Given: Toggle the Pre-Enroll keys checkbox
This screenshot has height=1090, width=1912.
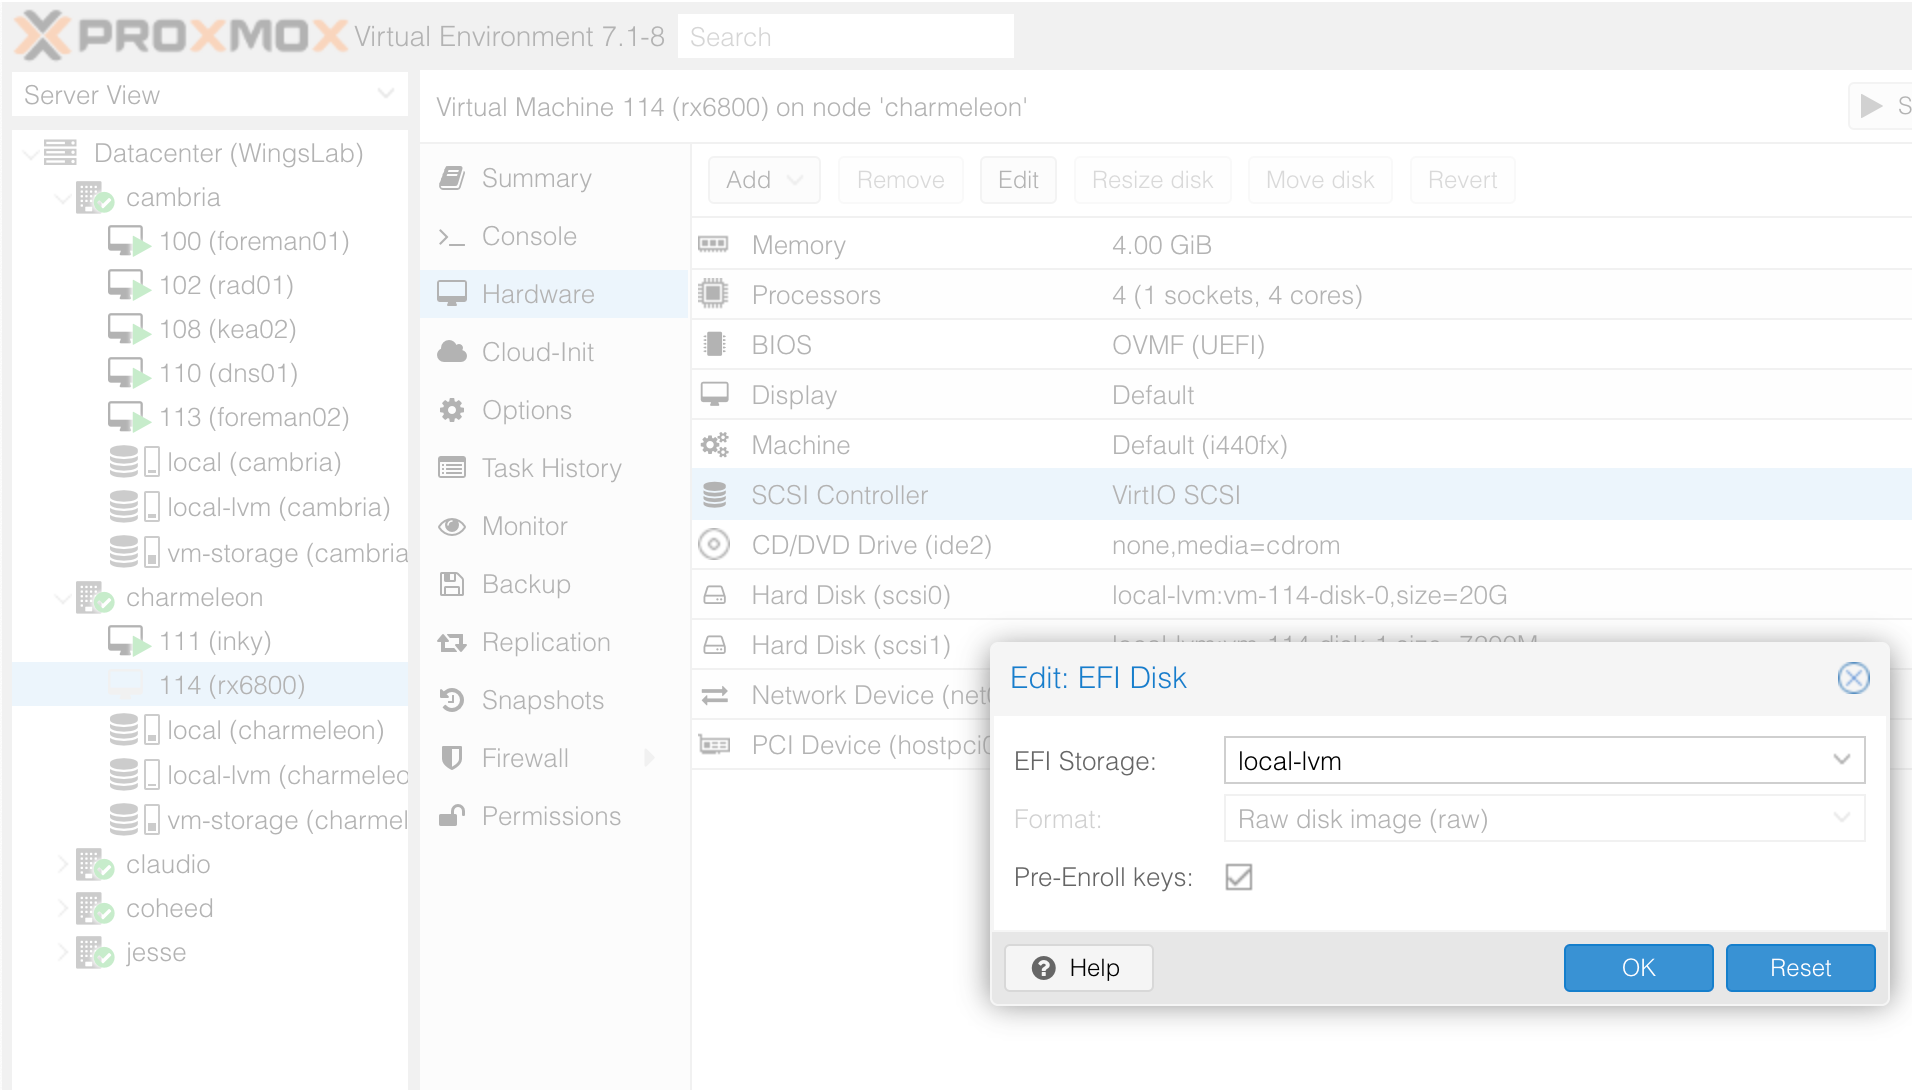Looking at the screenshot, I should tap(1239, 877).
